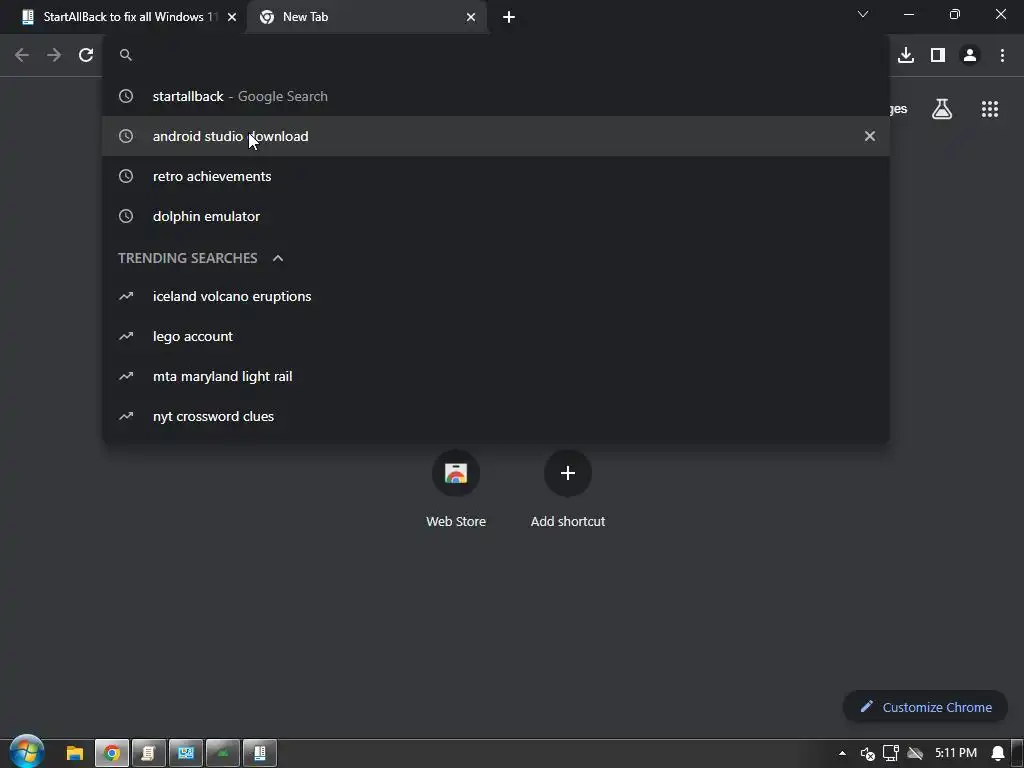Open the Windows Start orb
Image resolution: width=1024 pixels, height=768 pixels.
[26, 751]
